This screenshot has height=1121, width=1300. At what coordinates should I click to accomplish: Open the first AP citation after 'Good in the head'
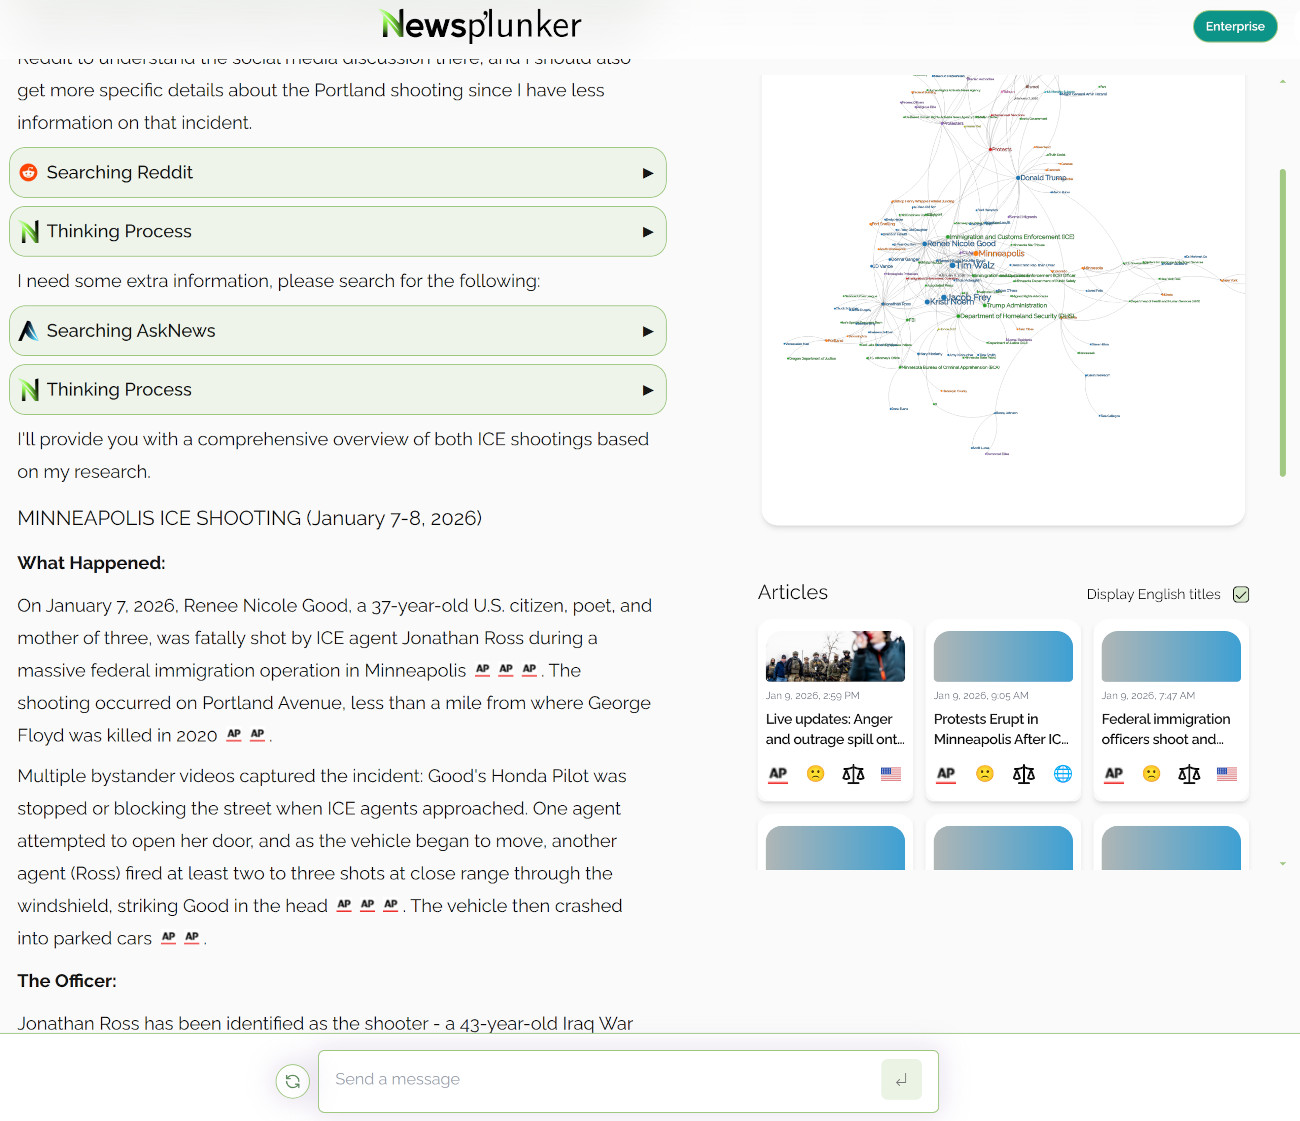(x=344, y=905)
